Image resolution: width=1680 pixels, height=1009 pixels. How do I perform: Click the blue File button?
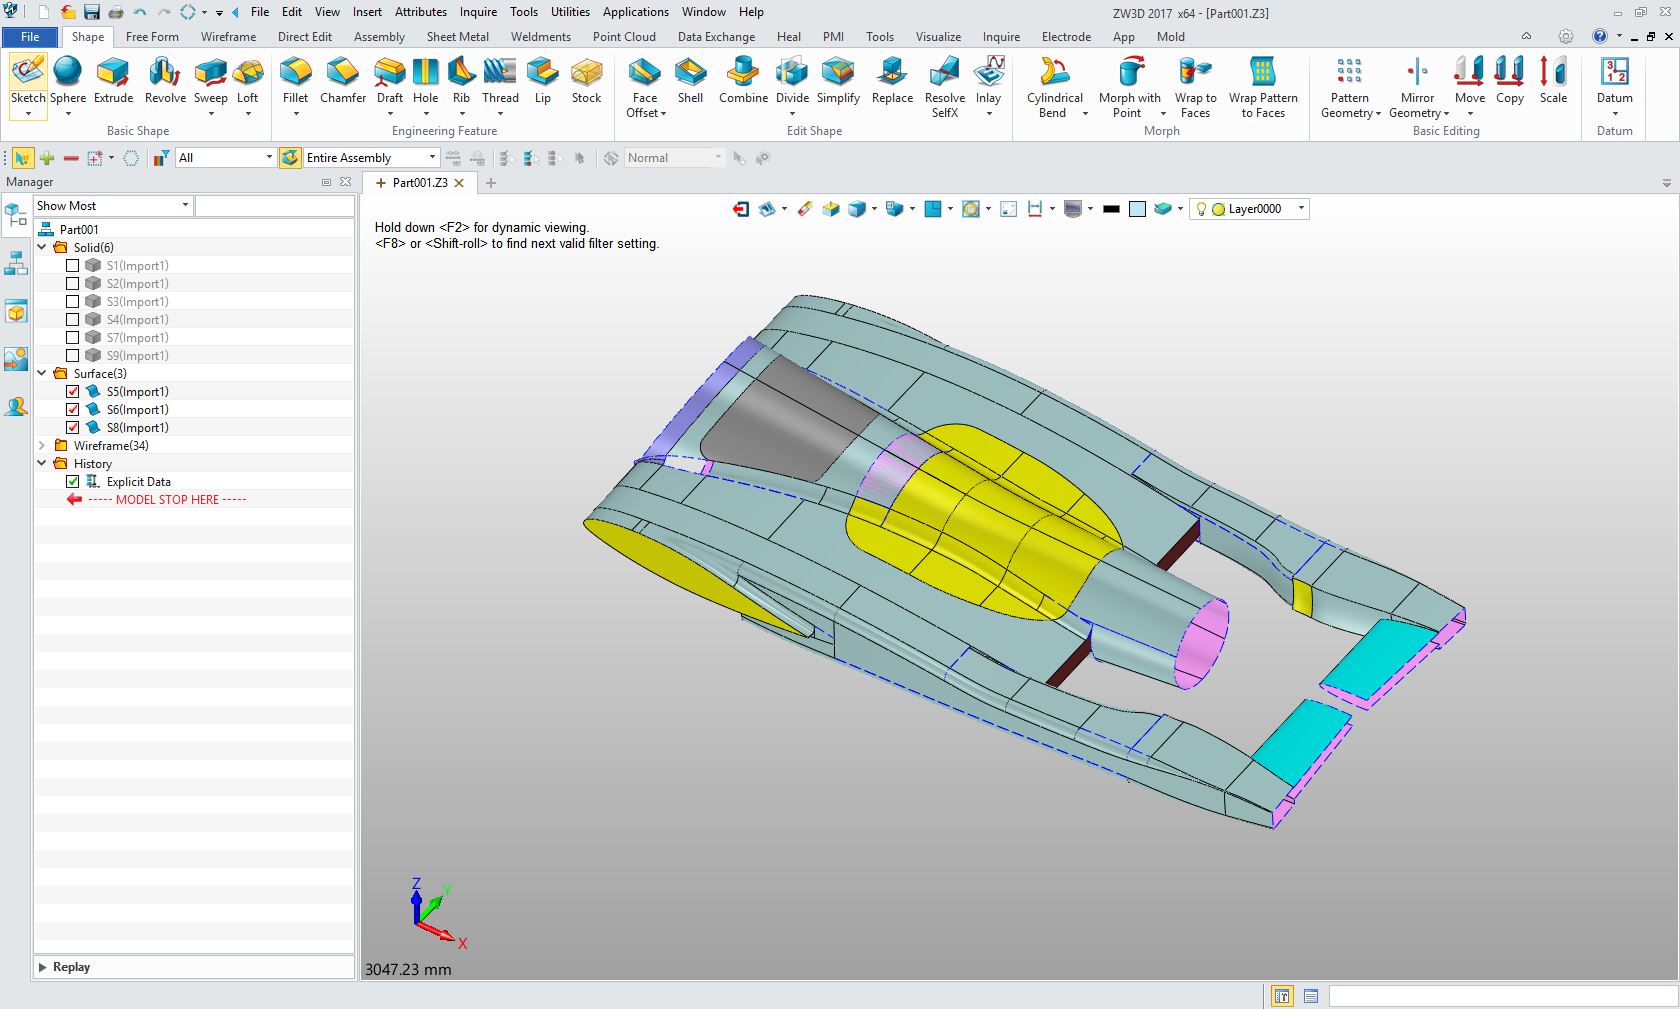[x=30, y=37]
